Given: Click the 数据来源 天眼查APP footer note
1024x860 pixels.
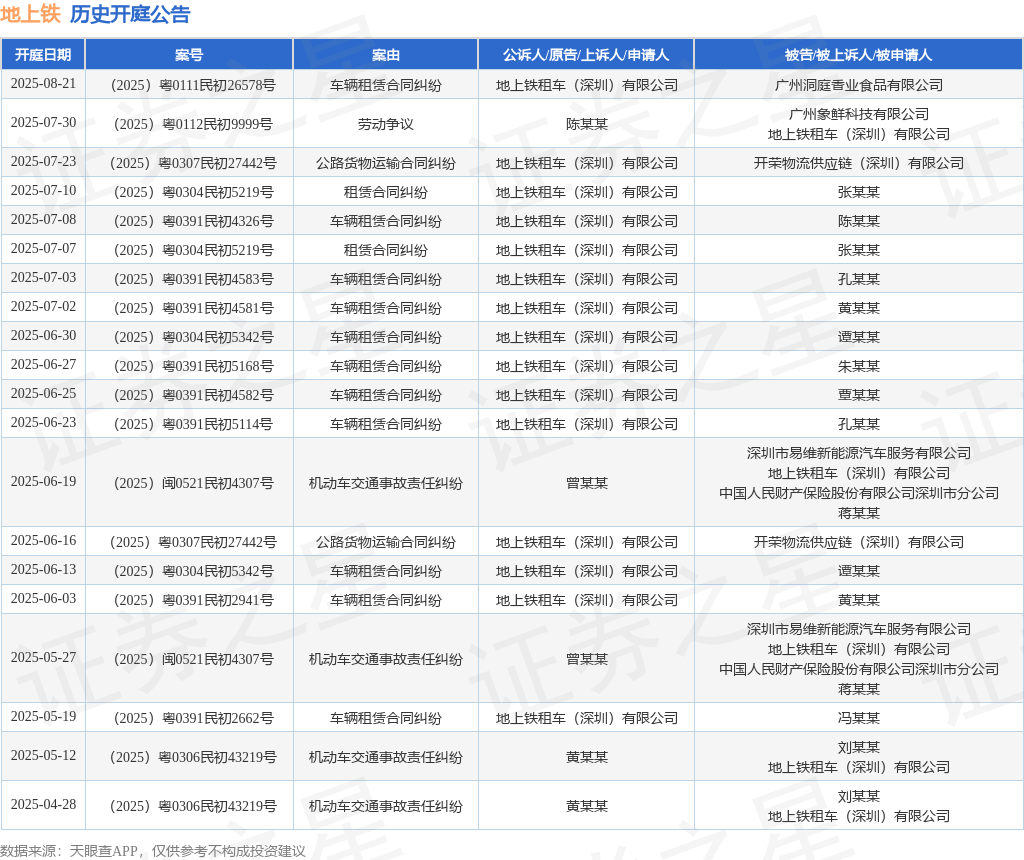Looking at the screenshot, I should tap(153, 851).
